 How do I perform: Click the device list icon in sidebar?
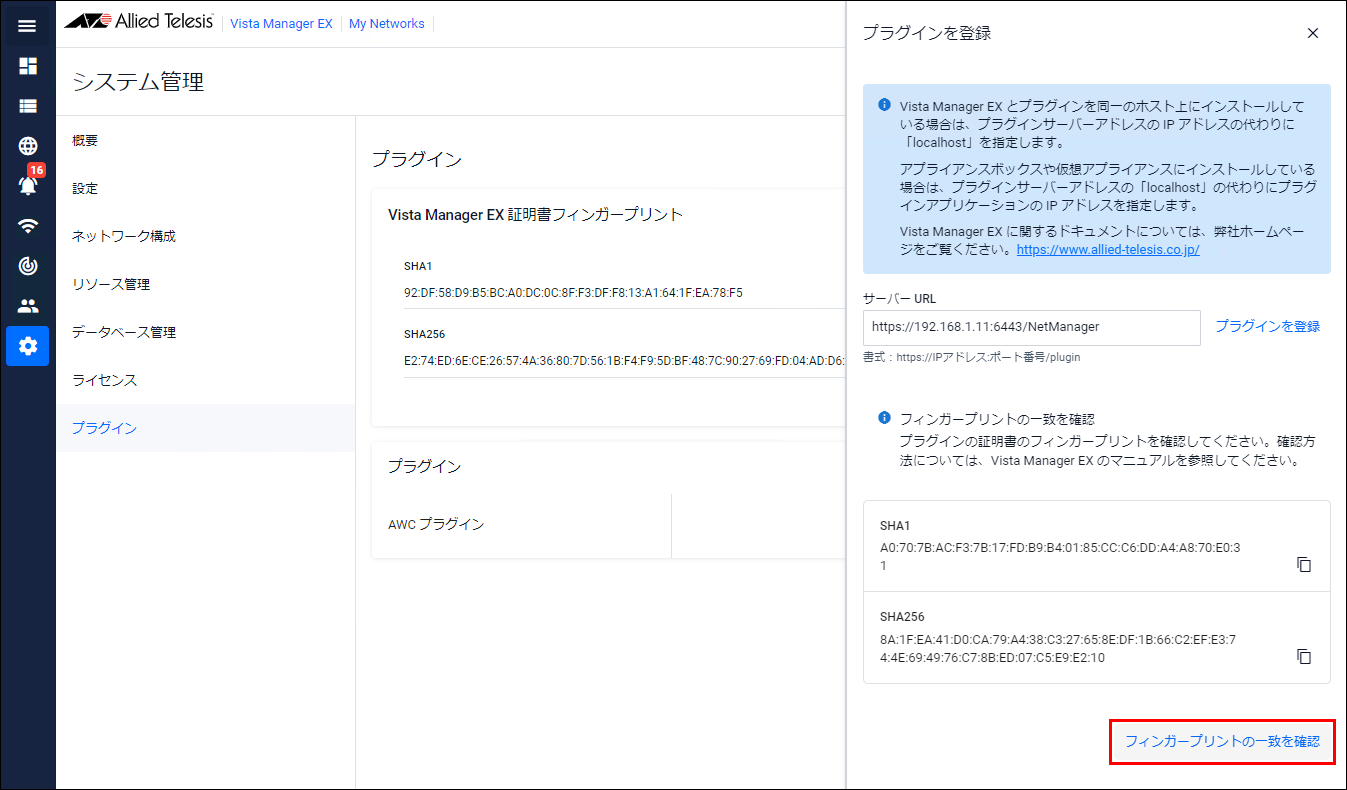pyautogui.click(x=27, y=106)
